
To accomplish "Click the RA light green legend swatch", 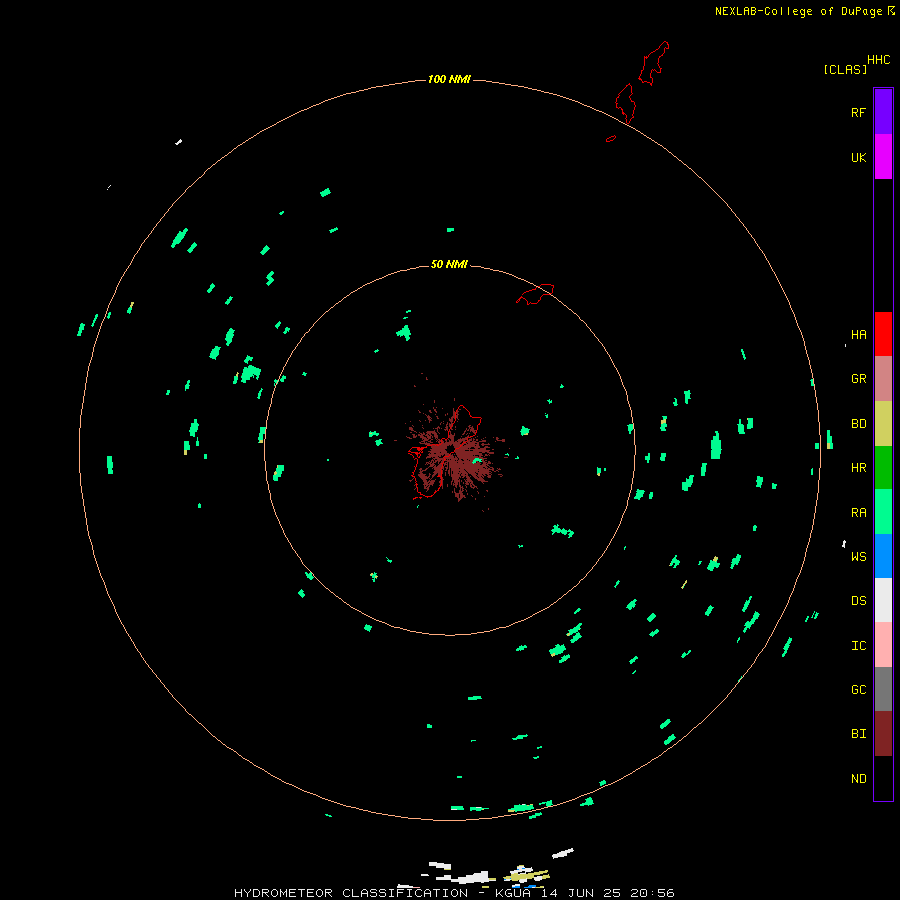I will point(883,512).
